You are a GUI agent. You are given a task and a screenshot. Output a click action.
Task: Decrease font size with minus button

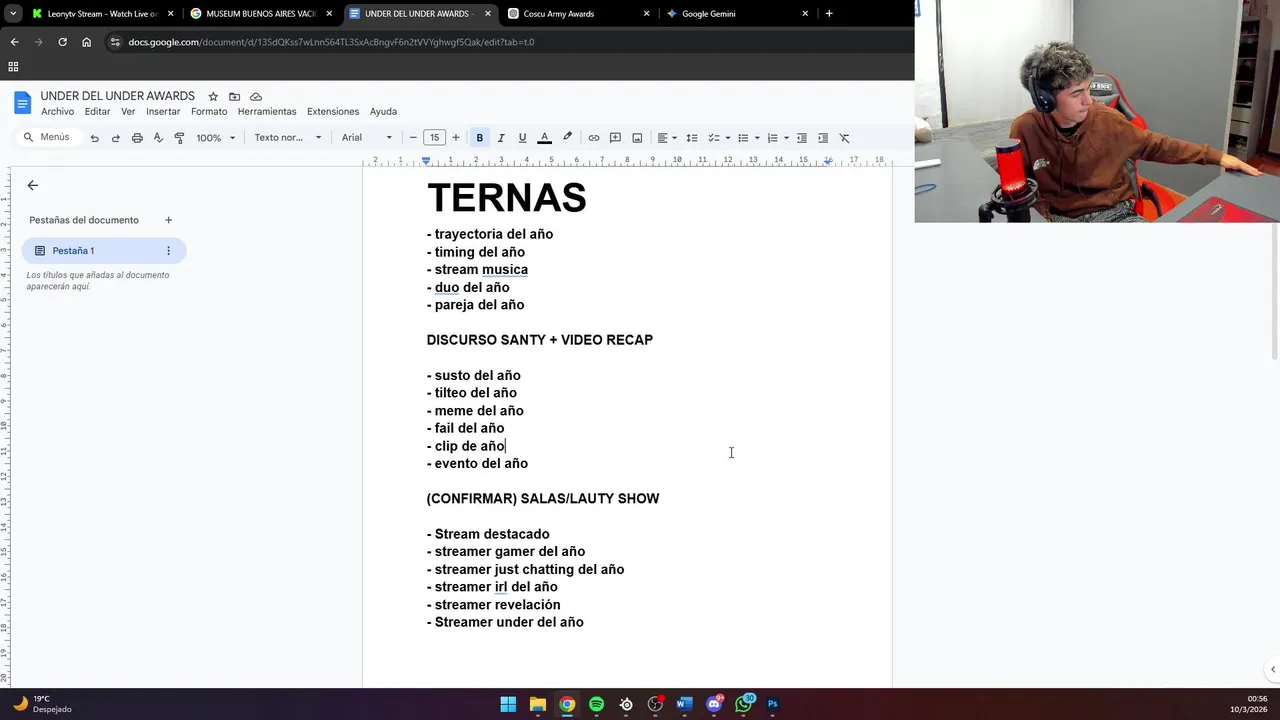413,138
